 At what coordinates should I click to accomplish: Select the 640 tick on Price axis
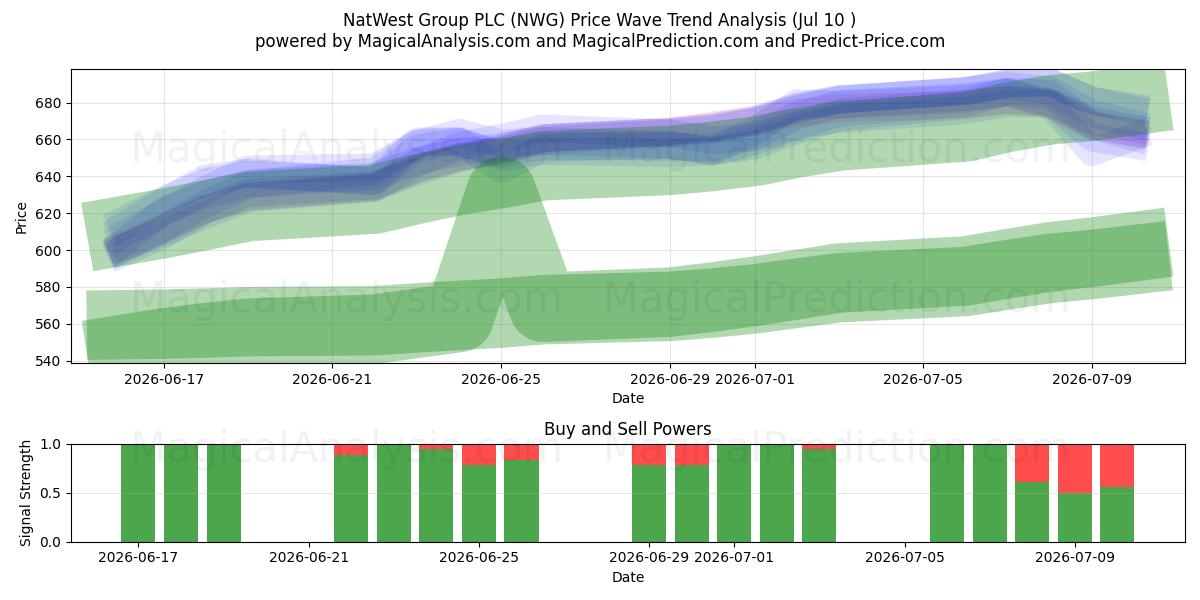coord(50,177)
